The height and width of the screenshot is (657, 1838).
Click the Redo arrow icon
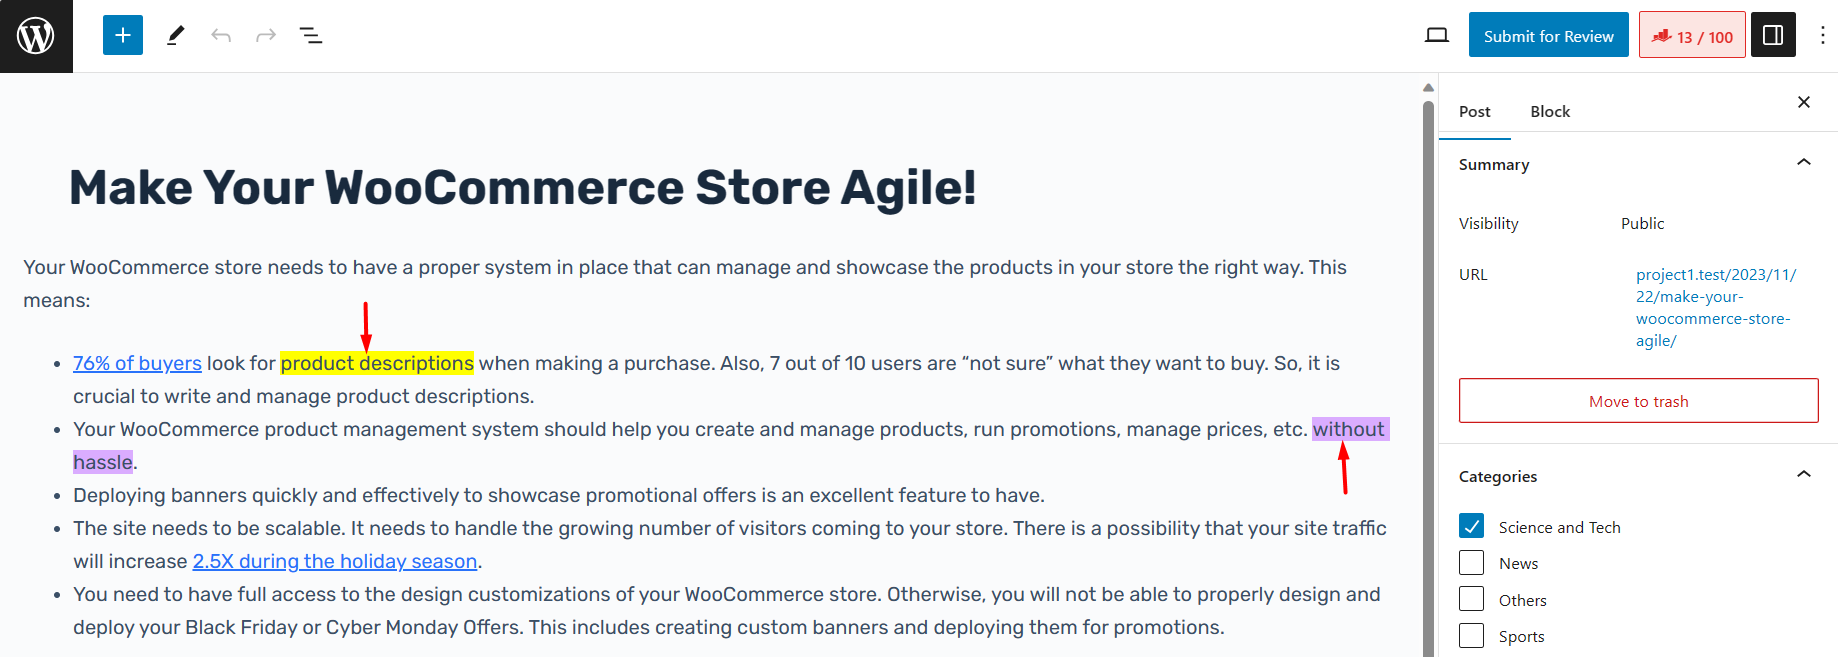(266, 36)
